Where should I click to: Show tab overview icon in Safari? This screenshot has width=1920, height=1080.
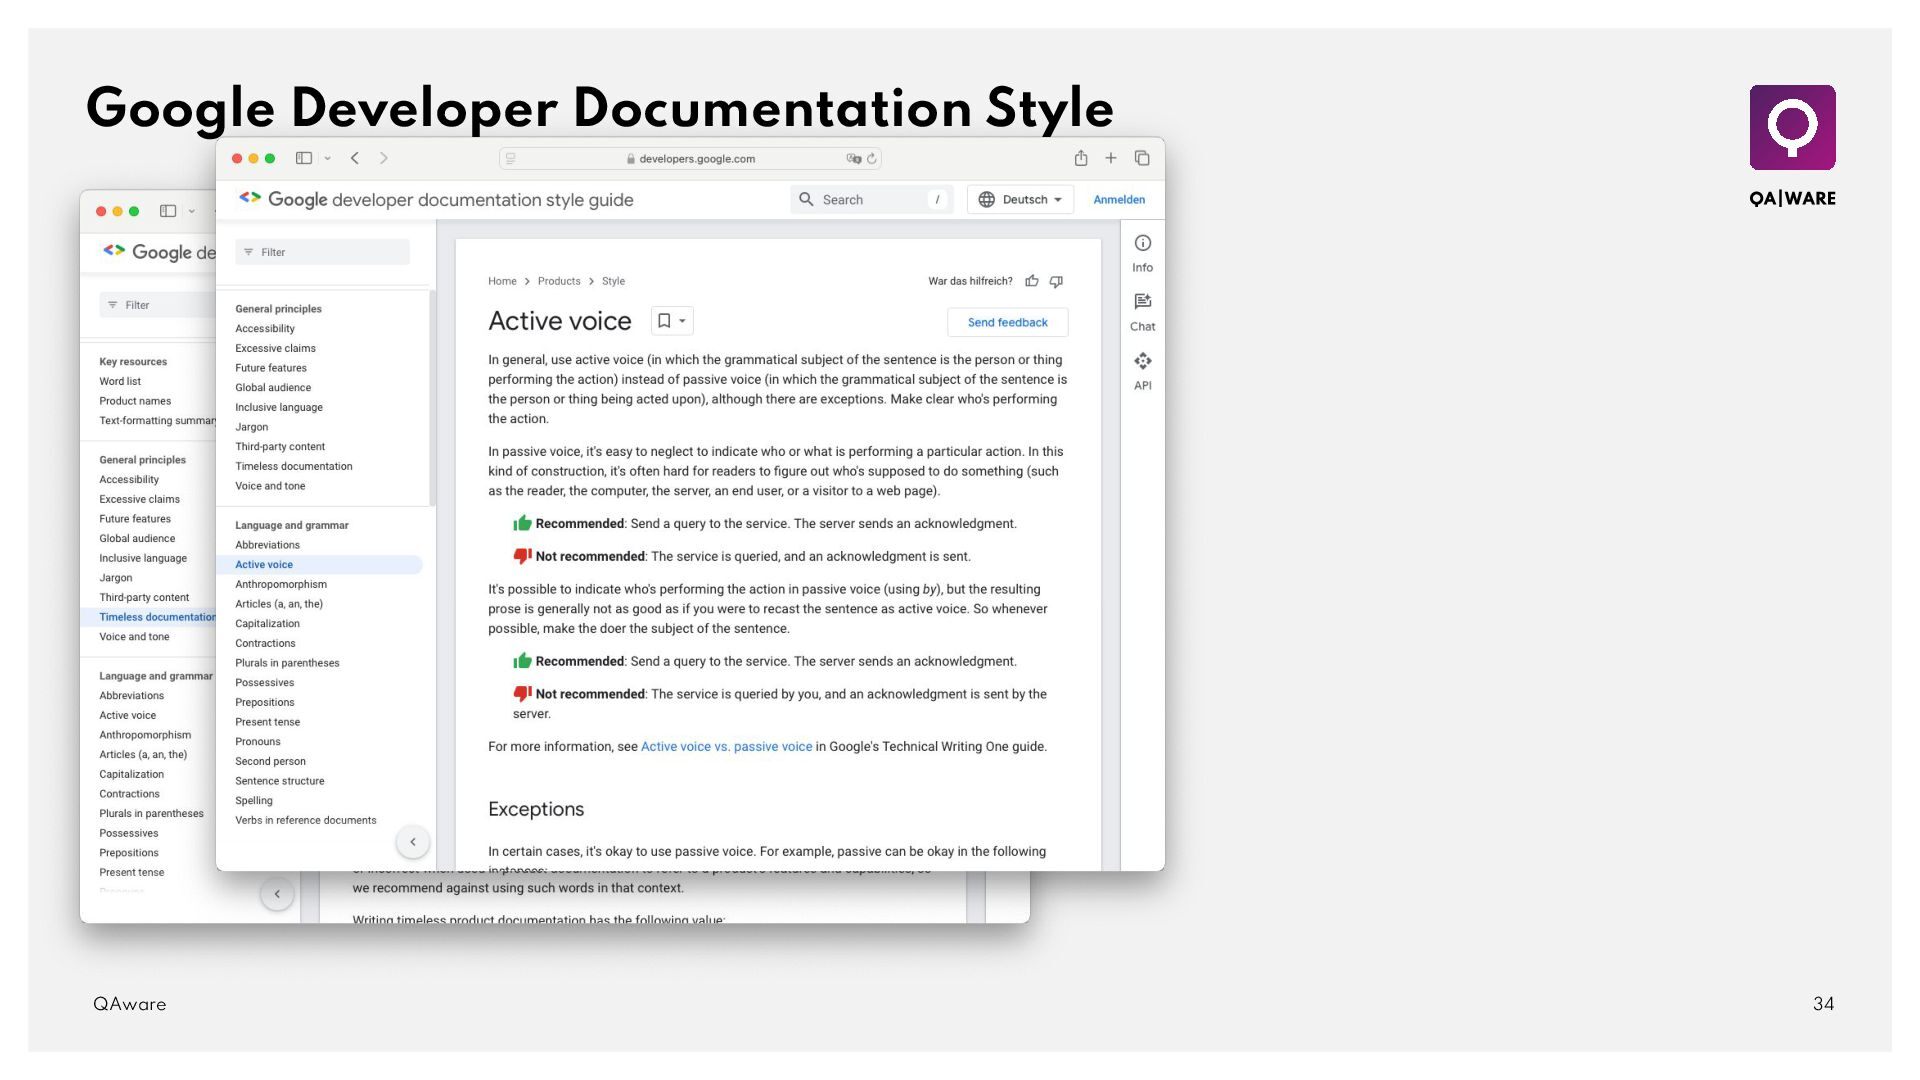click(1142, 158)
